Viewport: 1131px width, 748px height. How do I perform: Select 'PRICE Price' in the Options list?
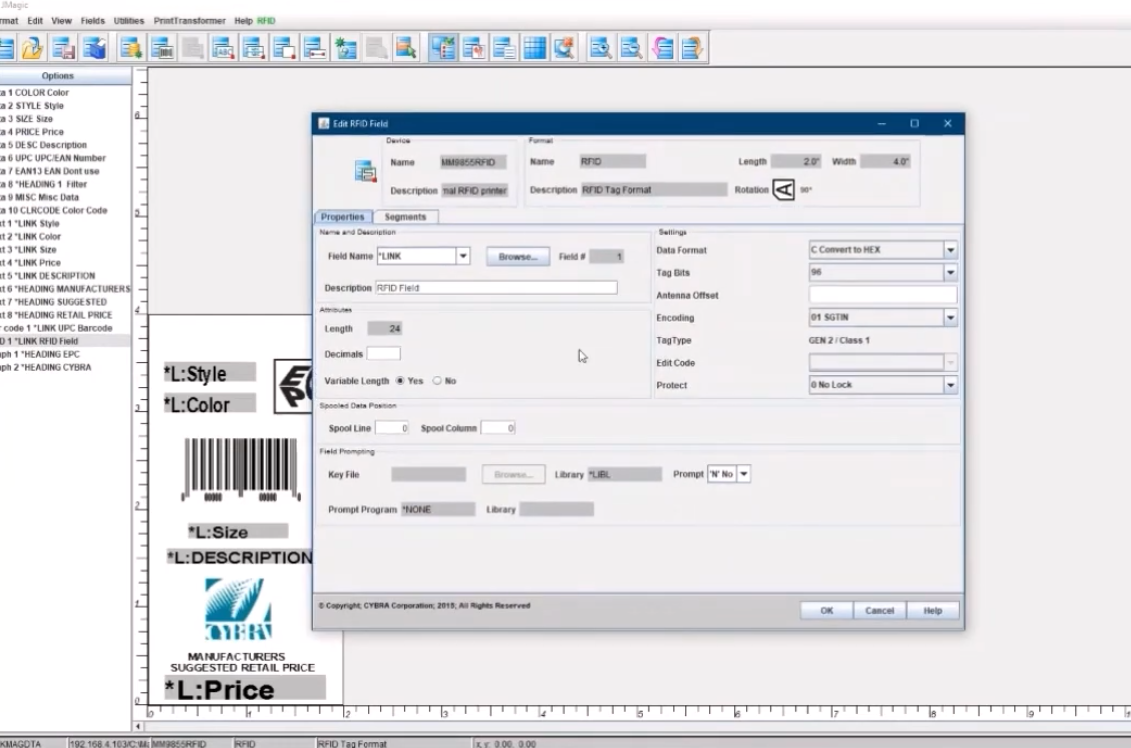(65, 132)
